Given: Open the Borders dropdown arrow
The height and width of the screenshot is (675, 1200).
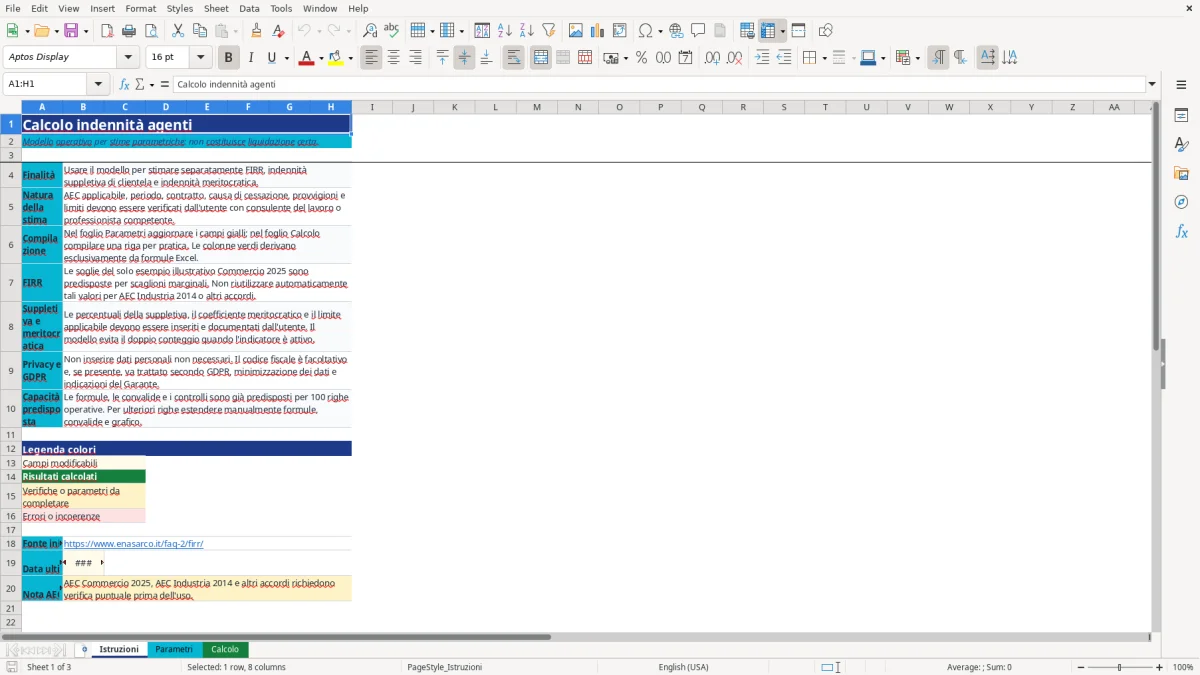Looking at the screenshot, I should tap(824, 58).
